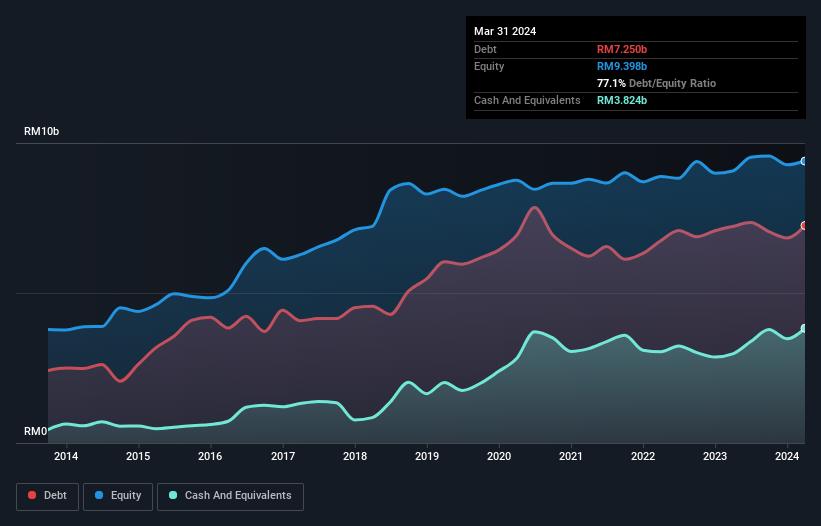Select the 2023 x-axis label
The height and width of the screenshot is (526, 821).
715,456
